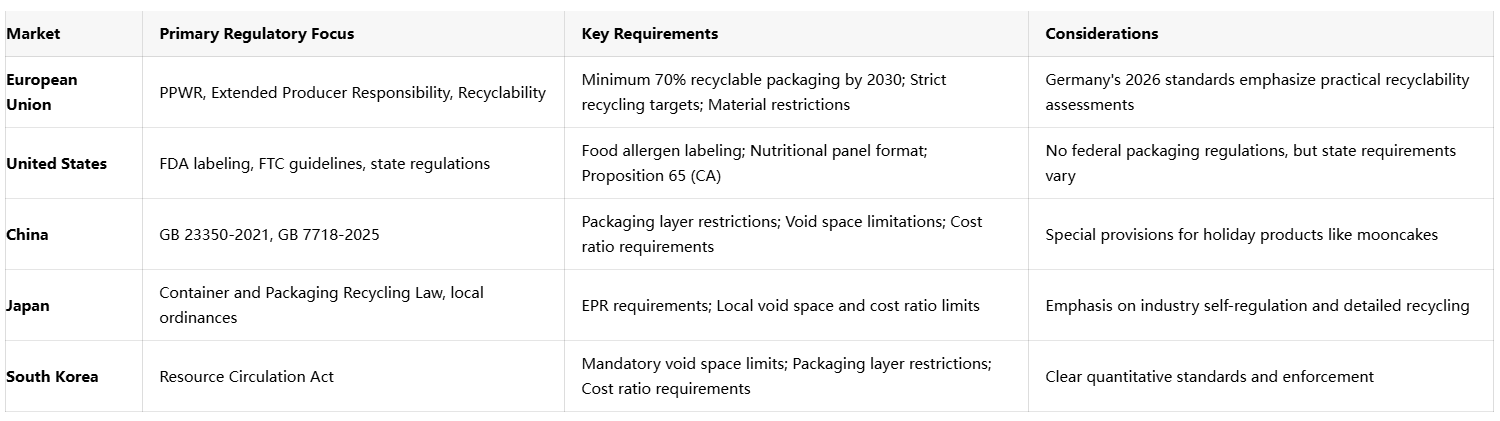
Task: Click the Considerations column header
Action: [x=1101, y=34]
